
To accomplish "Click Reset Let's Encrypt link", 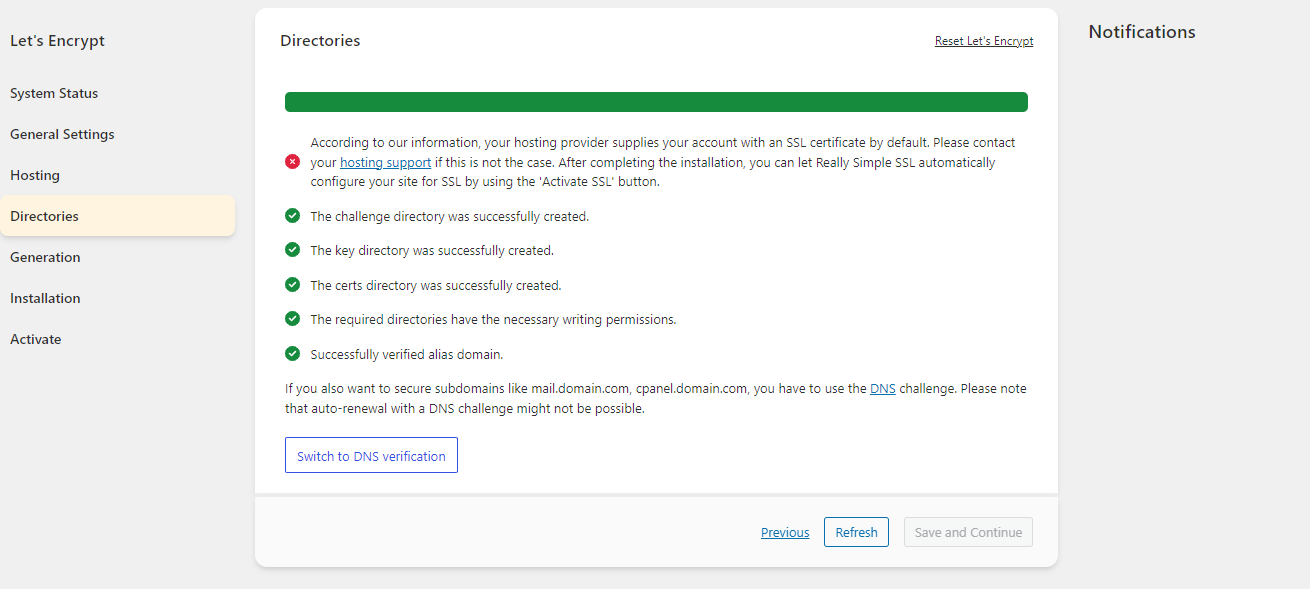I will click(984, 41).
